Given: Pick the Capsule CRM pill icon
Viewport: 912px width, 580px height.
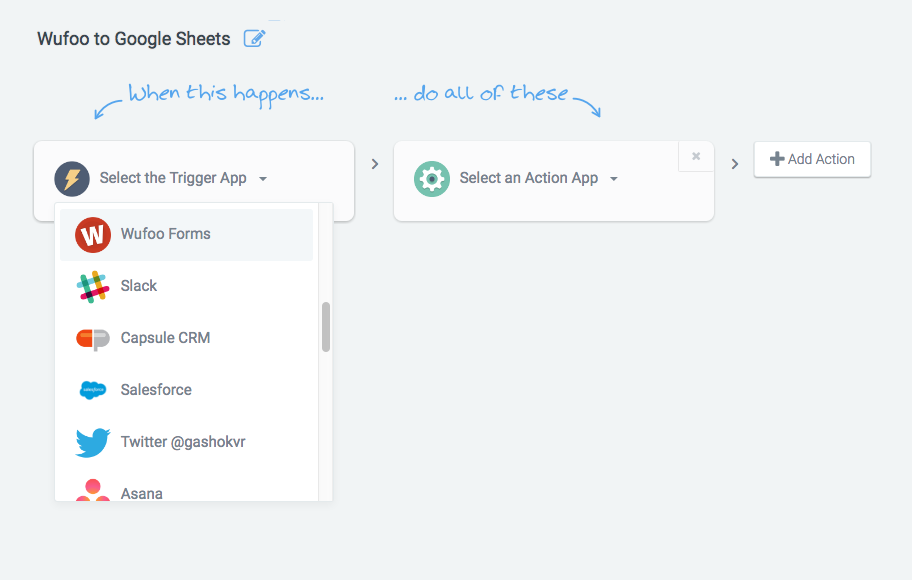Looking at the screenshot, I should coord(93,339).
